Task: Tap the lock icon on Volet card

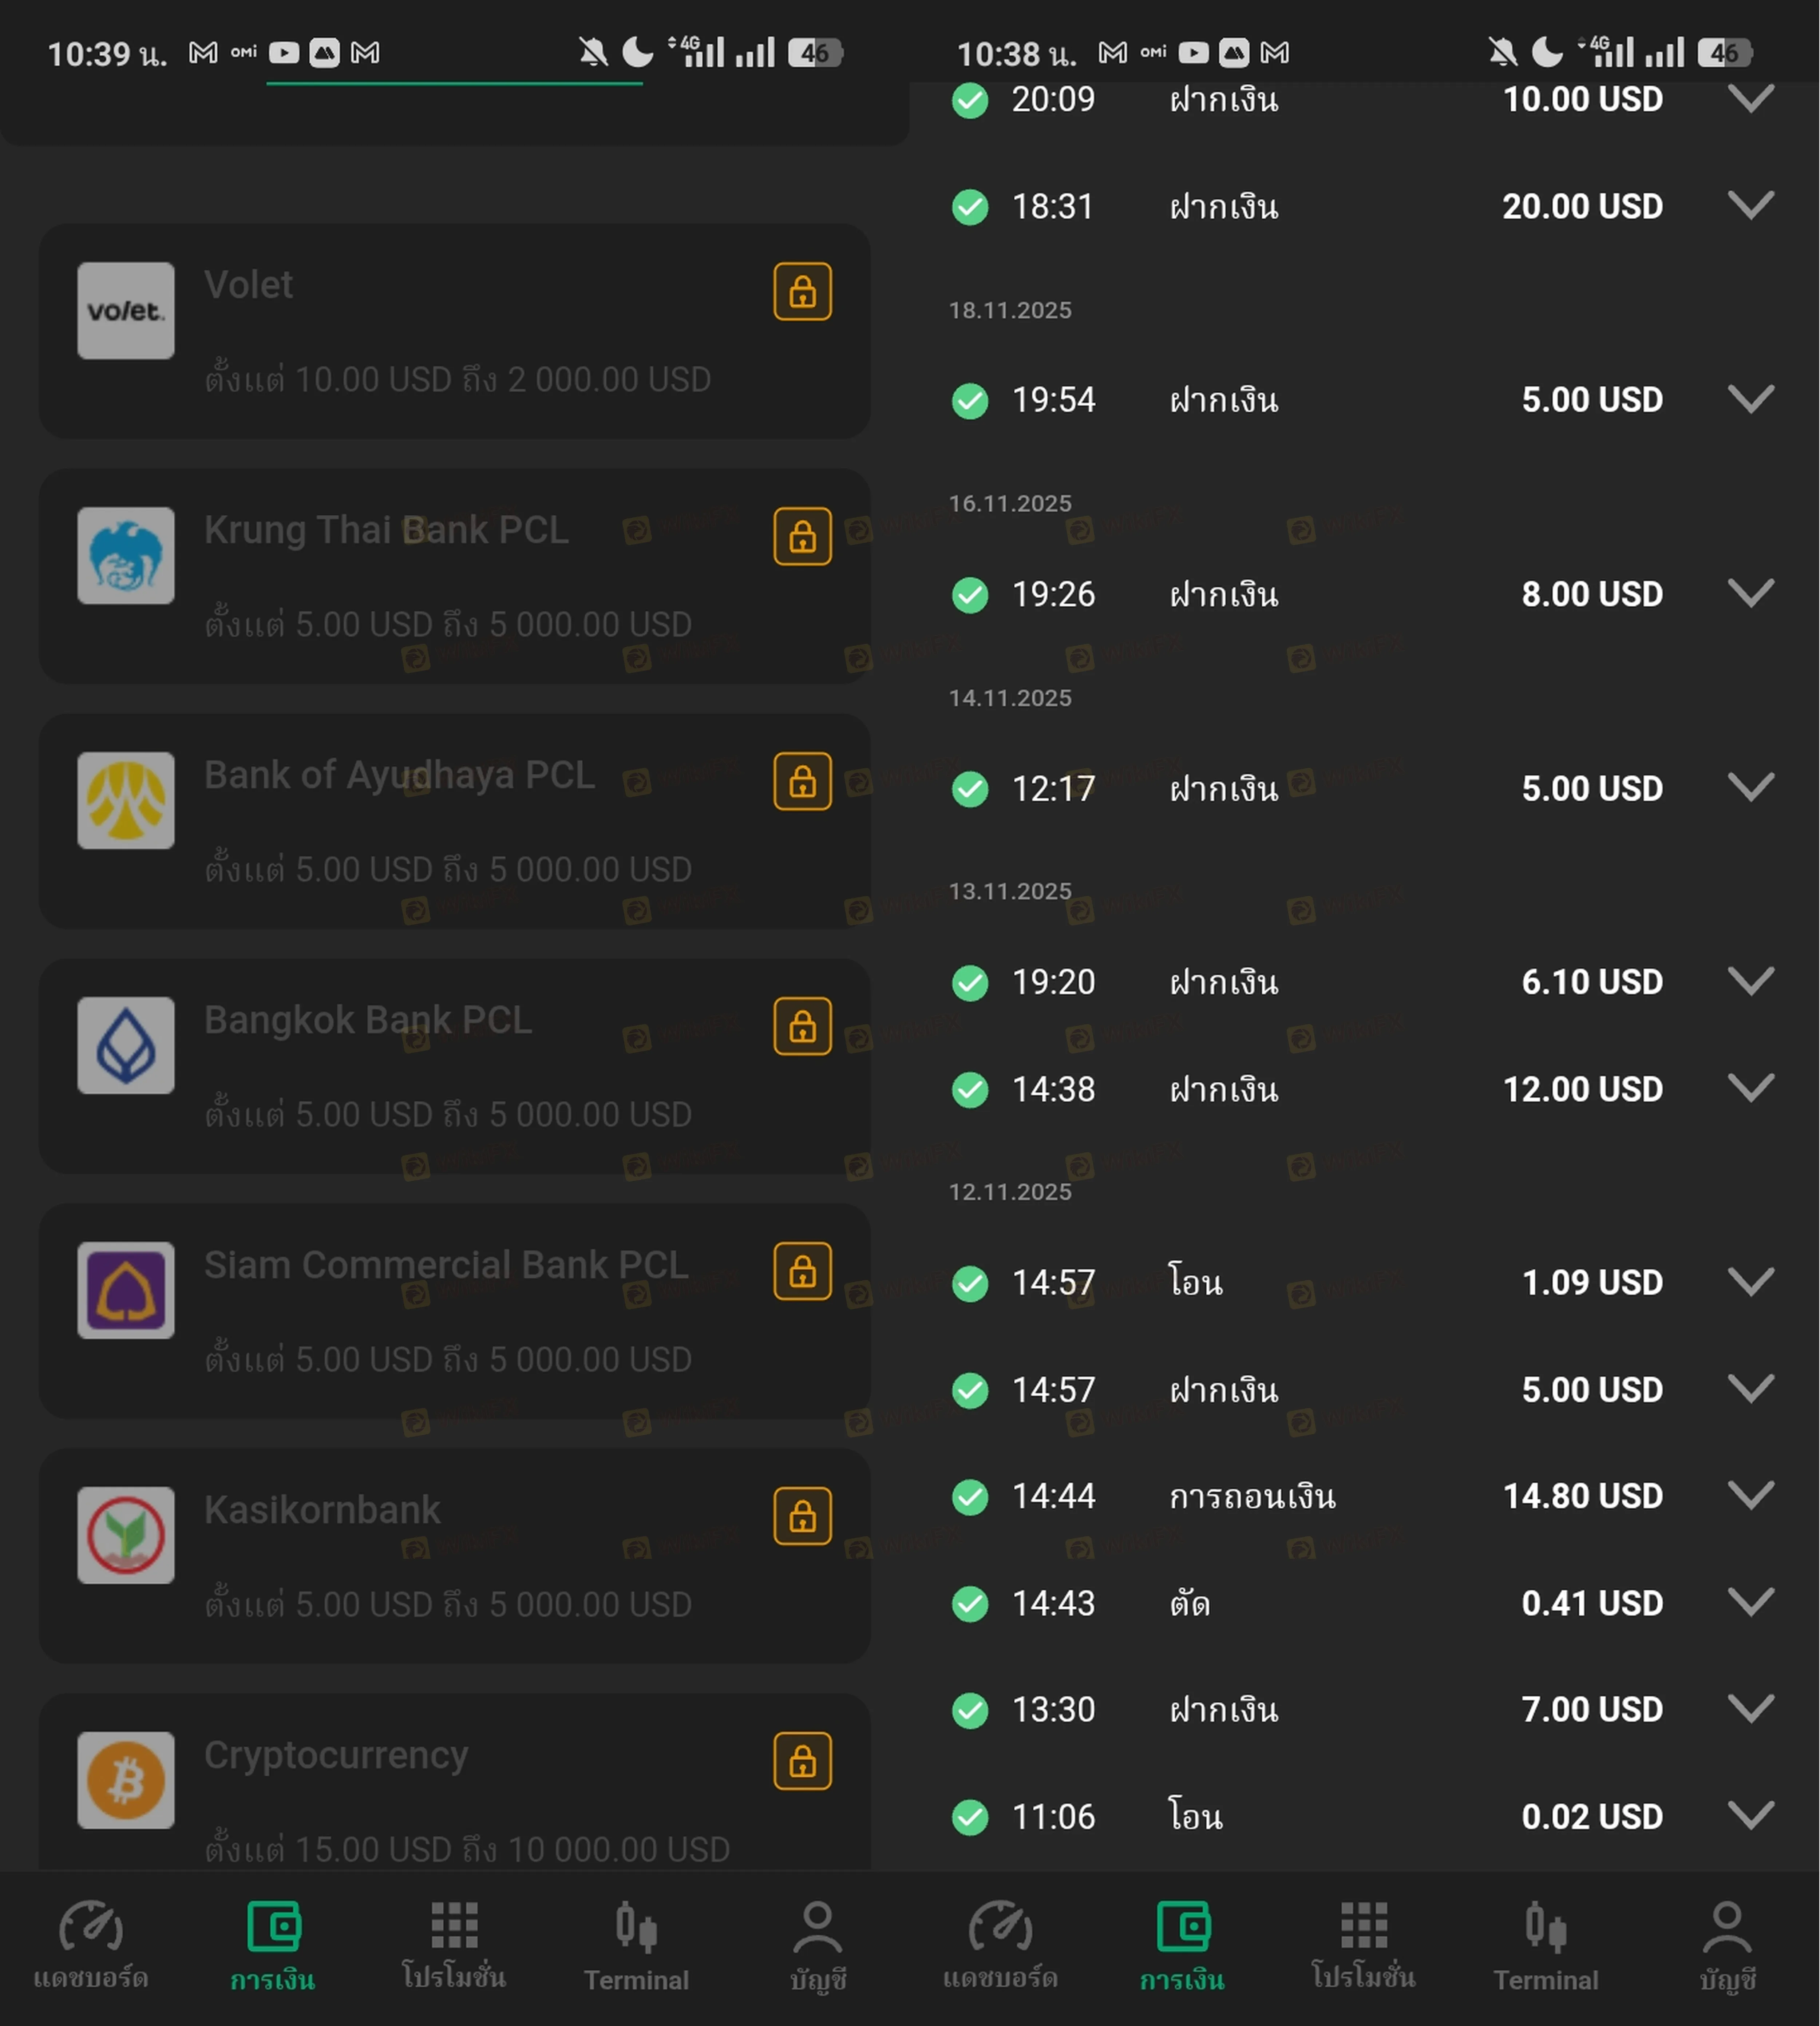Action: point(802,292)
